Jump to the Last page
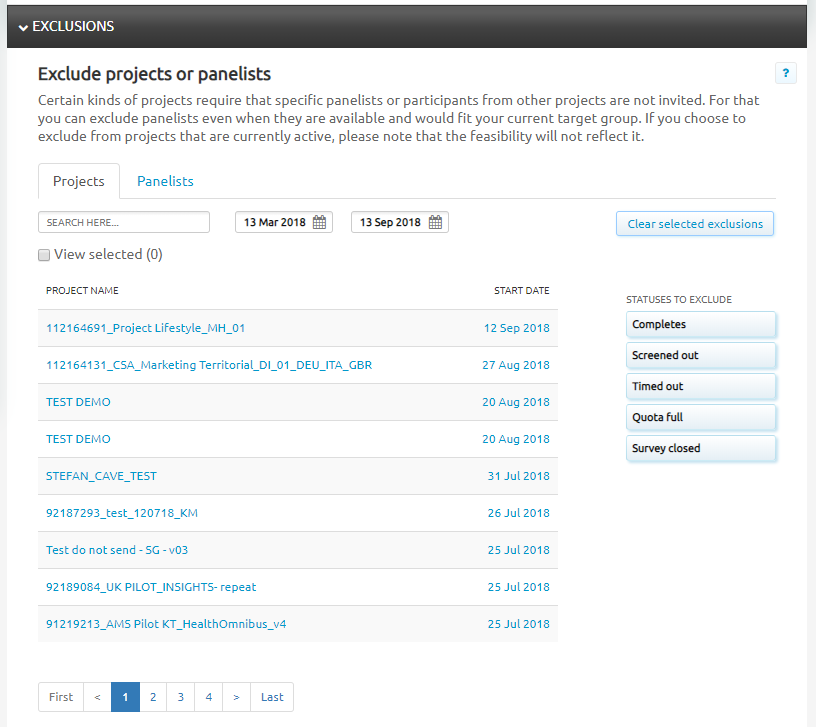 [272, 697]
